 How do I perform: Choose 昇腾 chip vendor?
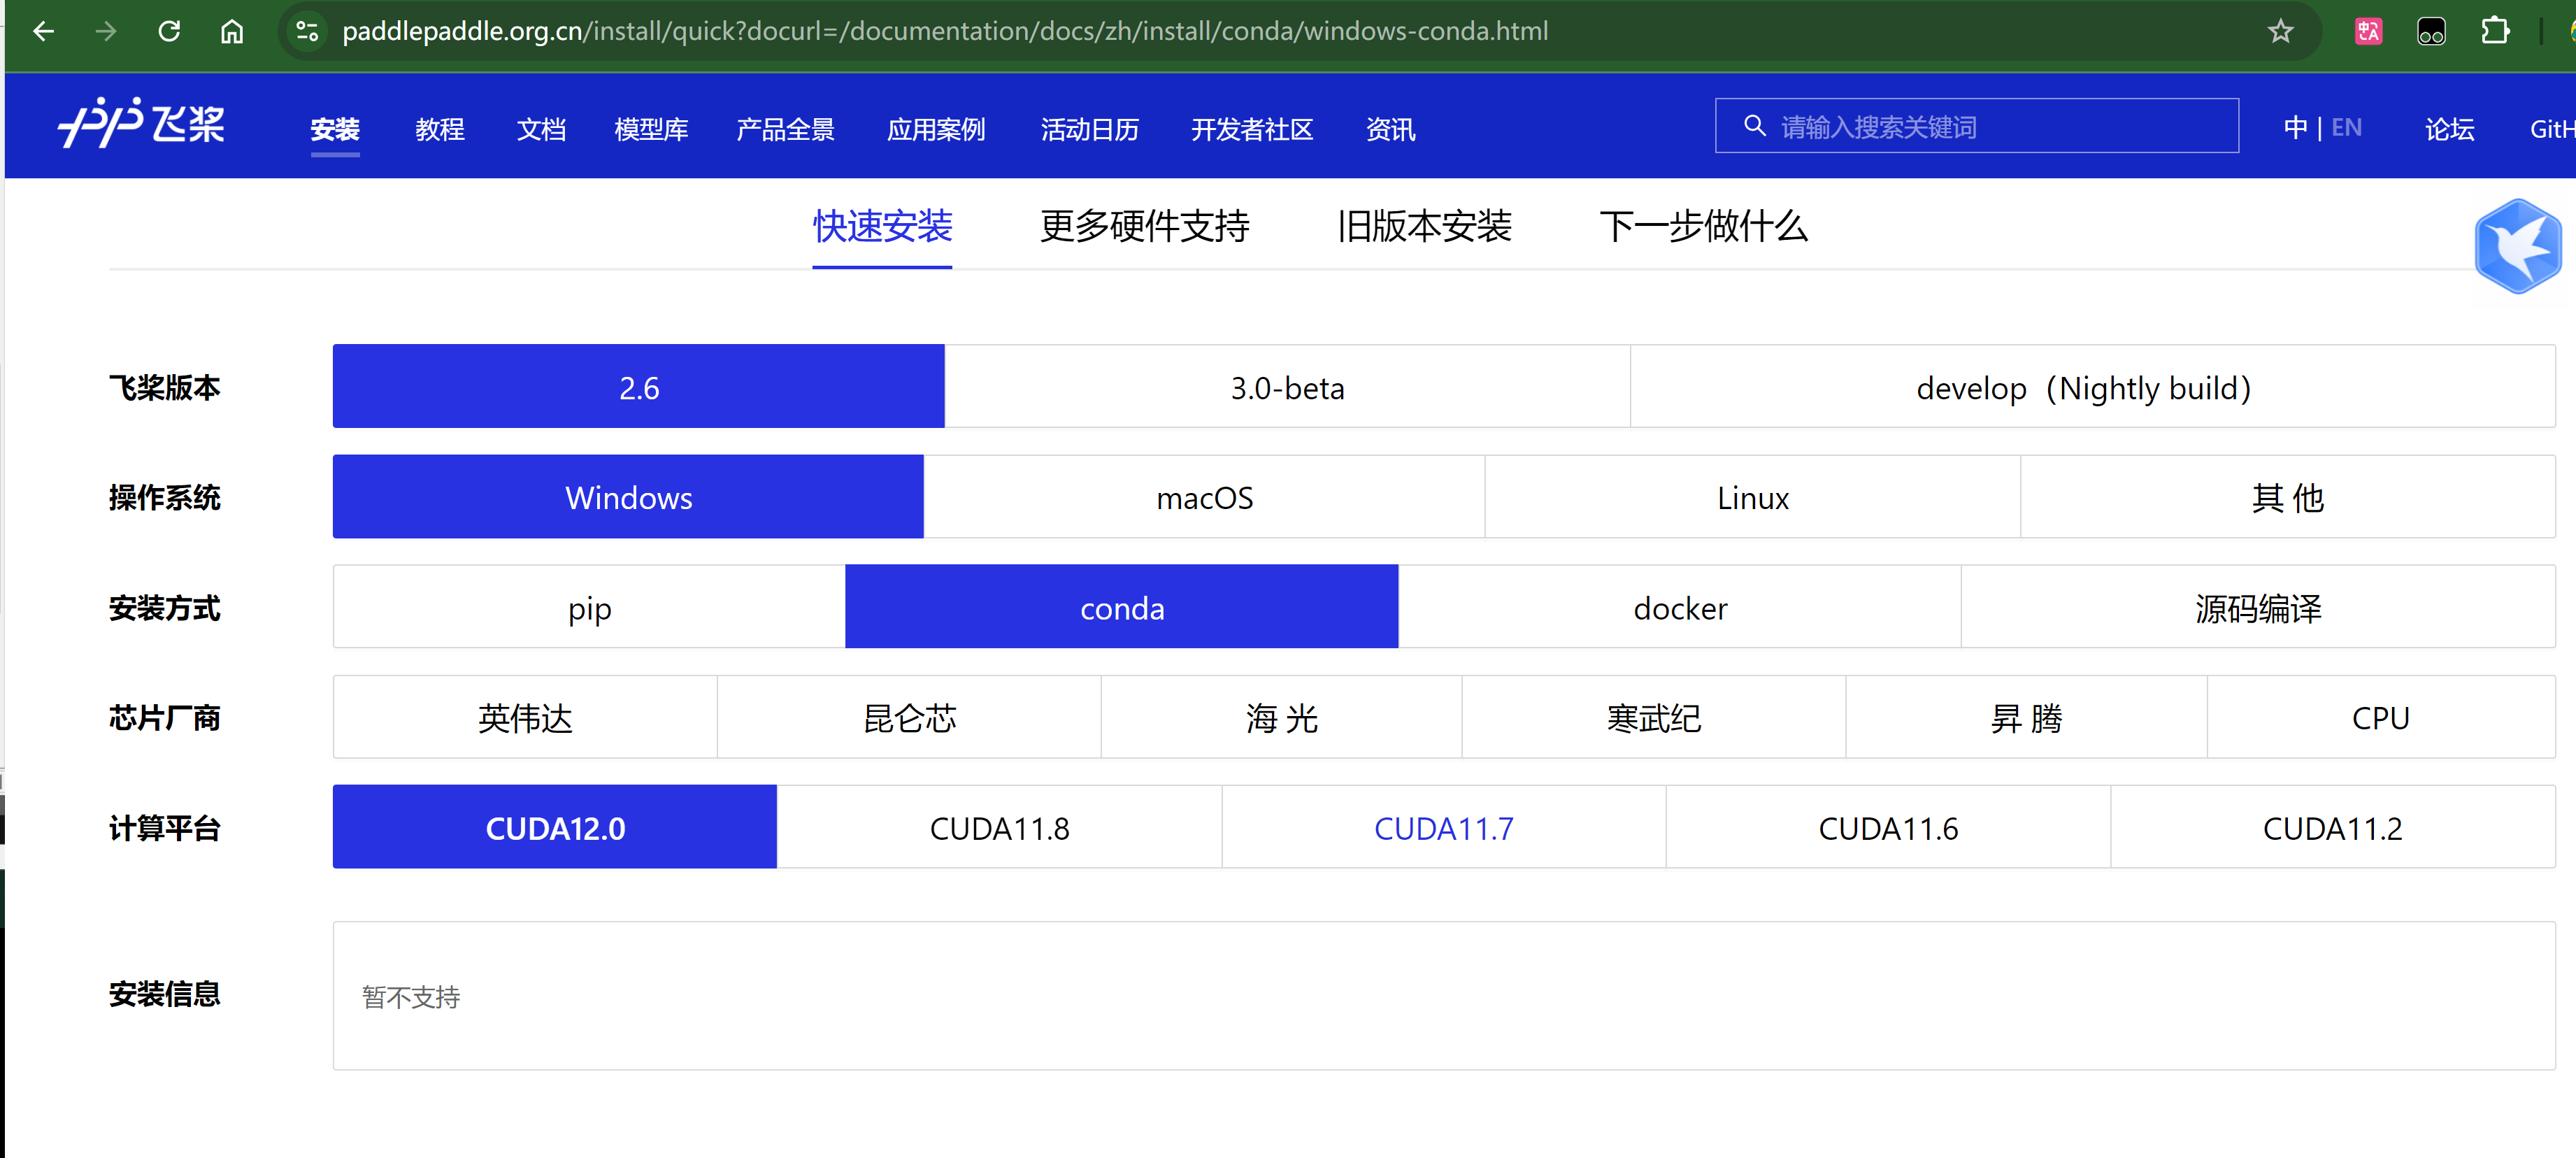pyautogui.click(x=2026, y=717)
